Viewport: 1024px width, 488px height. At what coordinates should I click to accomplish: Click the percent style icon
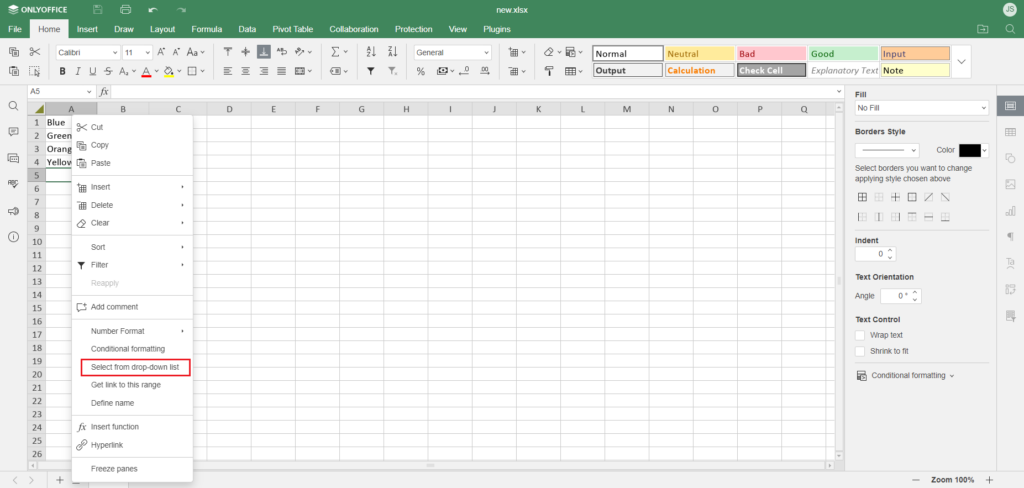421,71
